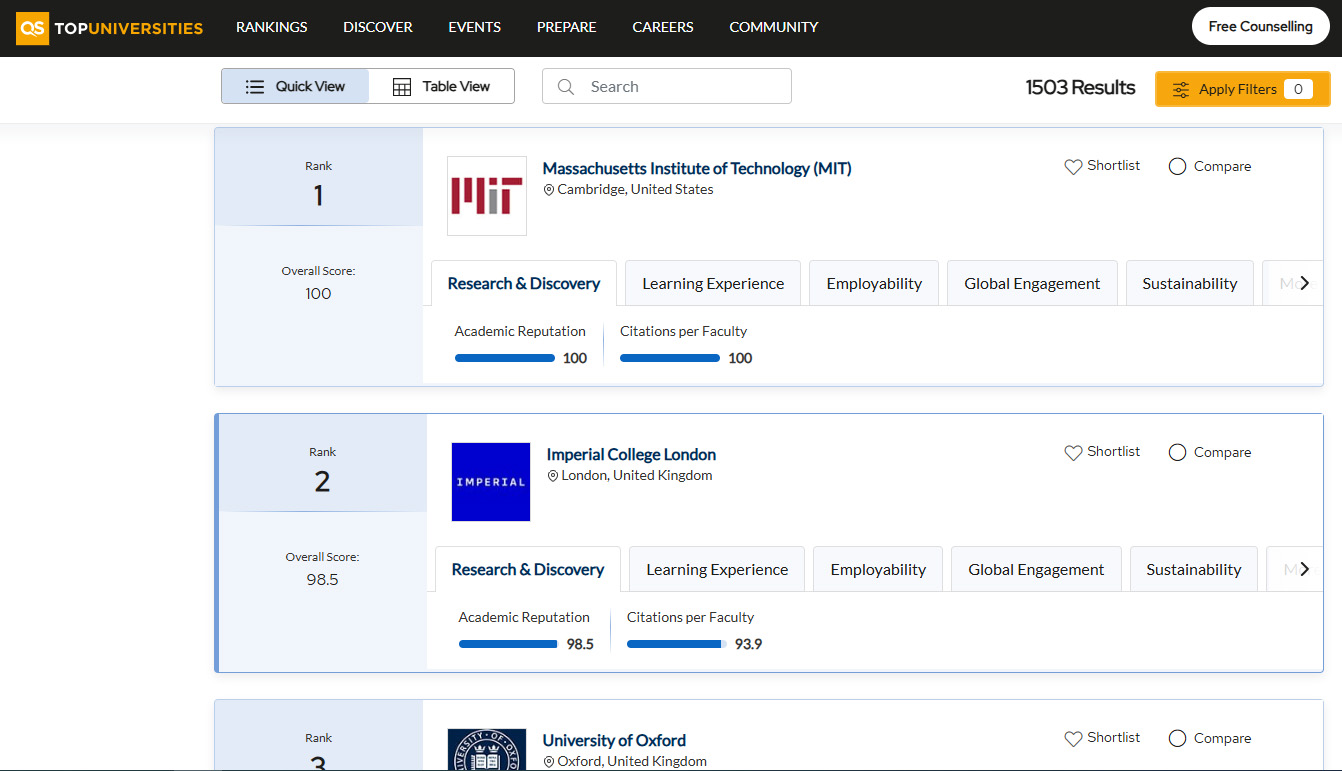The image size is (1342, 771).
Task: Select MIT's Sustainability tab
Action: (1190, 283)
